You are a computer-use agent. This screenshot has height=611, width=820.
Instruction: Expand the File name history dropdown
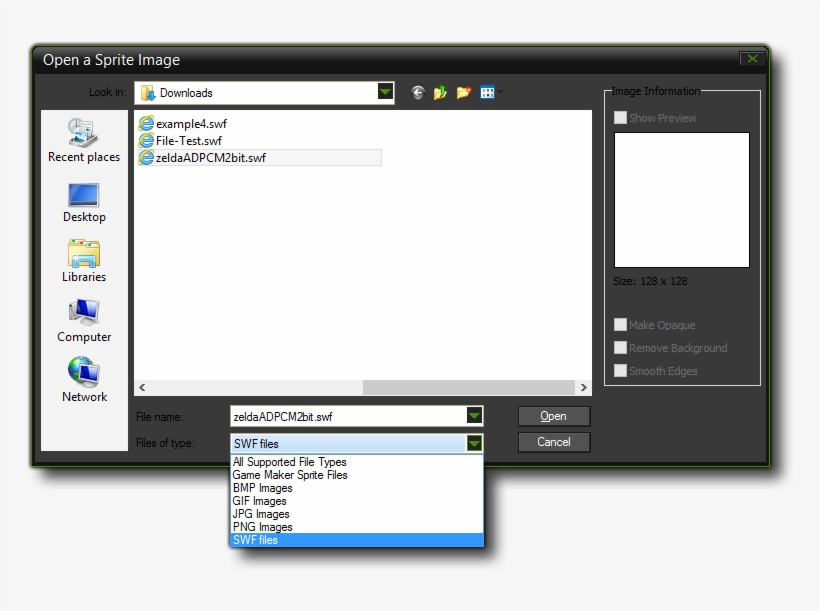pyautogui.click(x=472, y=416)
